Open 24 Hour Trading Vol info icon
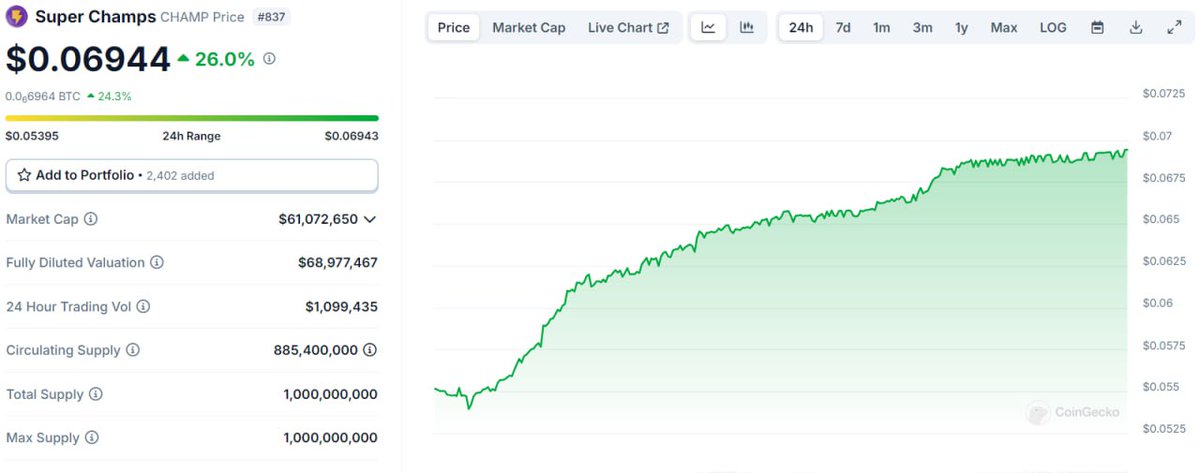 143,307
